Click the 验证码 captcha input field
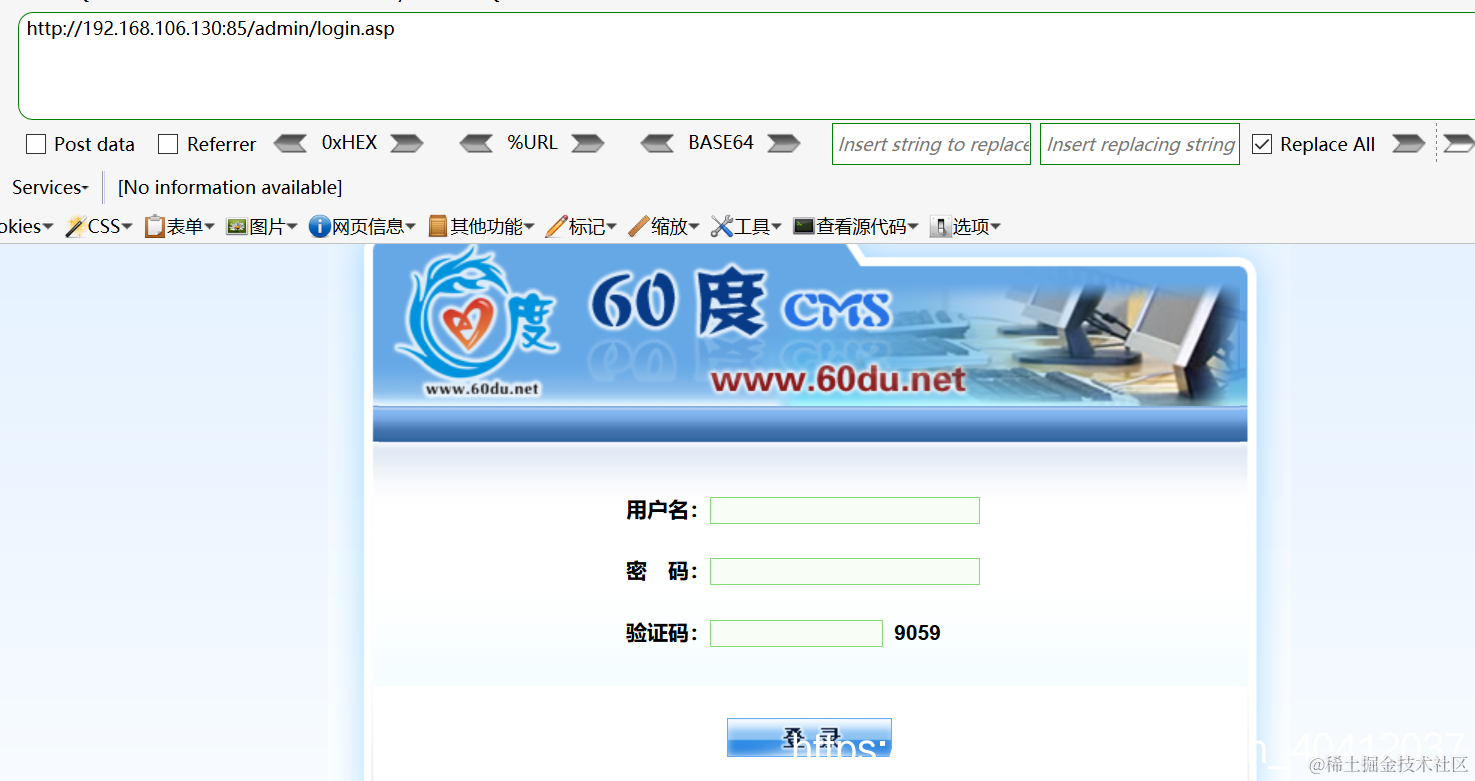Image resolution: width=1475 pixels, height=781 pixels. pos(796,633)
